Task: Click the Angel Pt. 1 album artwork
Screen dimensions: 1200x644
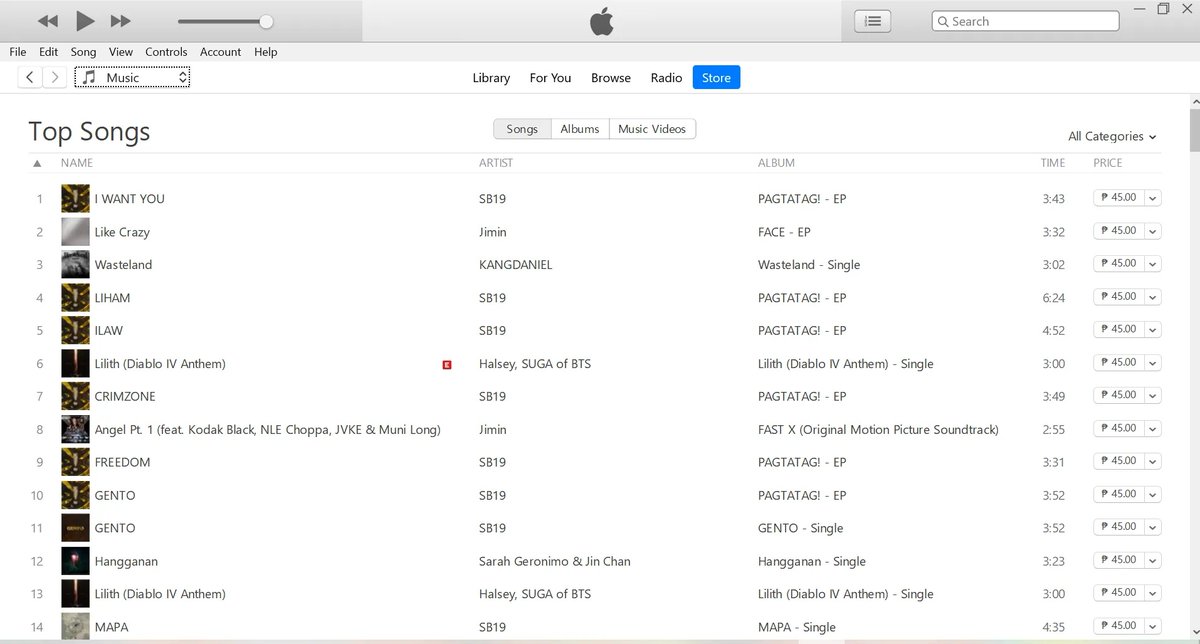Action: [x=75, y=429]
